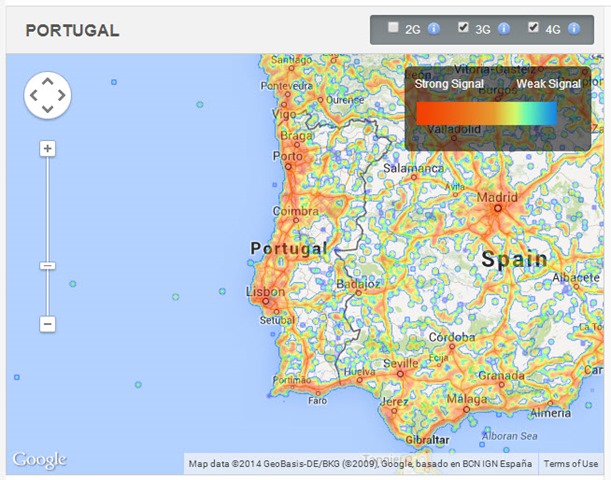Open the 3G info icon
Viewport: 611px width, 480px height.
504,29
